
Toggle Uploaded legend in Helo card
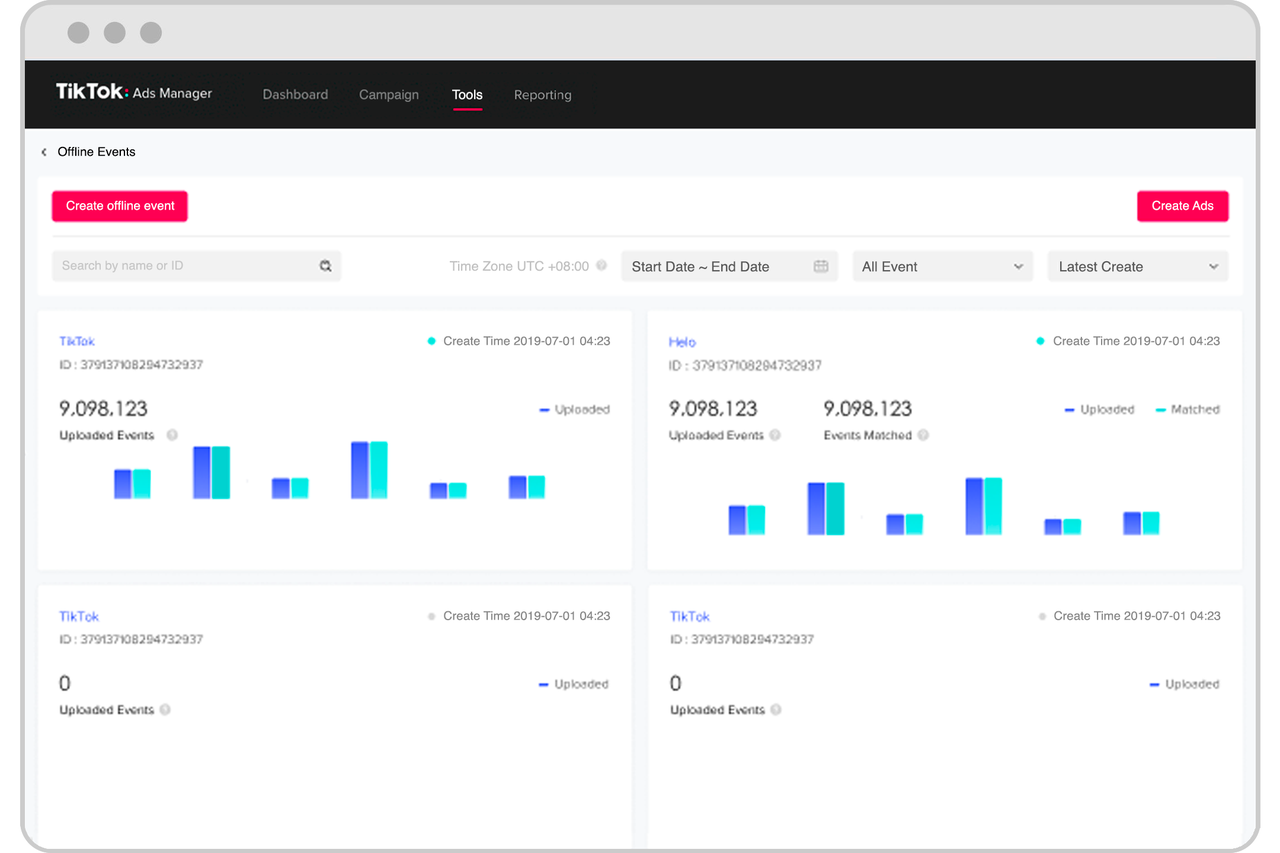pyautogui.click(x=1099, y=409)
